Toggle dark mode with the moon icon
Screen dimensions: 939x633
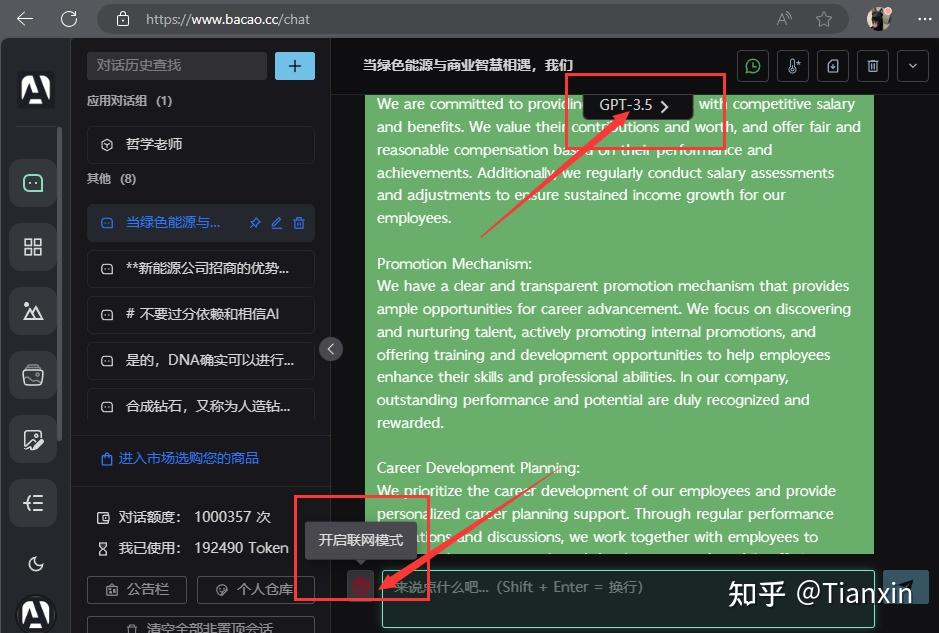[x=33, y=564]
